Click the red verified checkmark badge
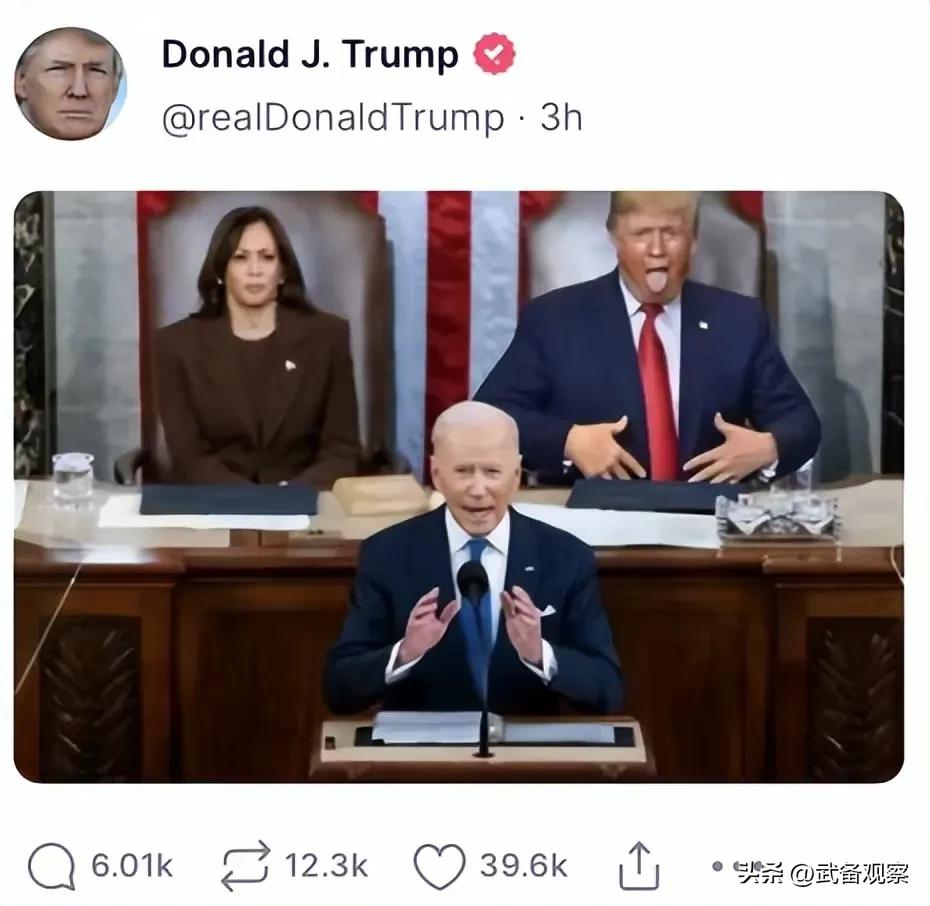The height and width of the screenshot is (906, 930). 494,54
